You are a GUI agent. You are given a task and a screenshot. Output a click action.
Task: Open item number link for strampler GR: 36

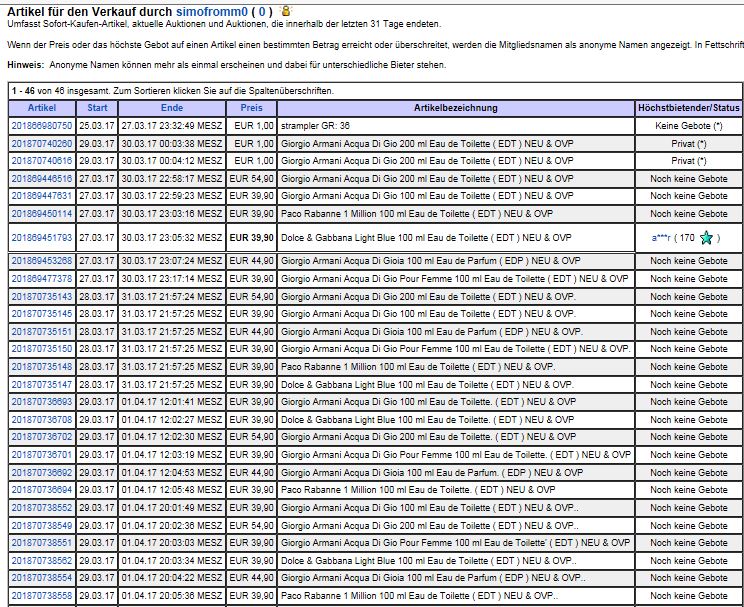point(42,126)
